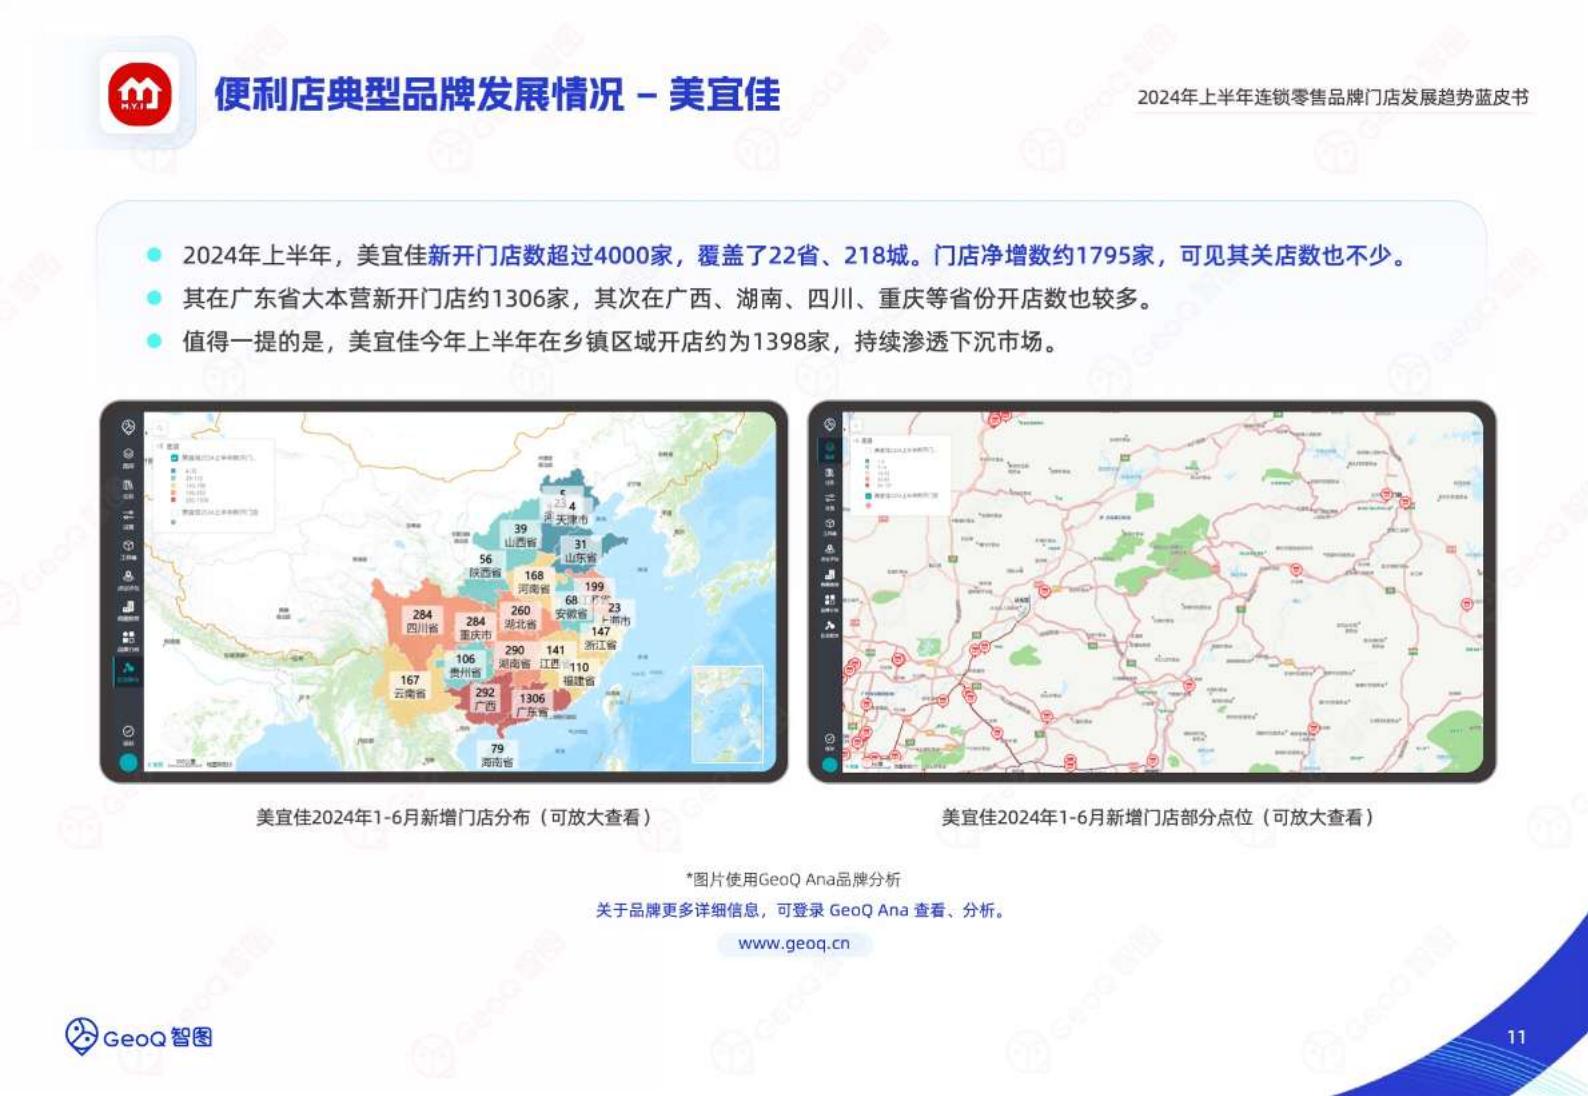Click the 39 山西省 label on map
Screen dimensions: 1588x1096
(x=520, y=535)
